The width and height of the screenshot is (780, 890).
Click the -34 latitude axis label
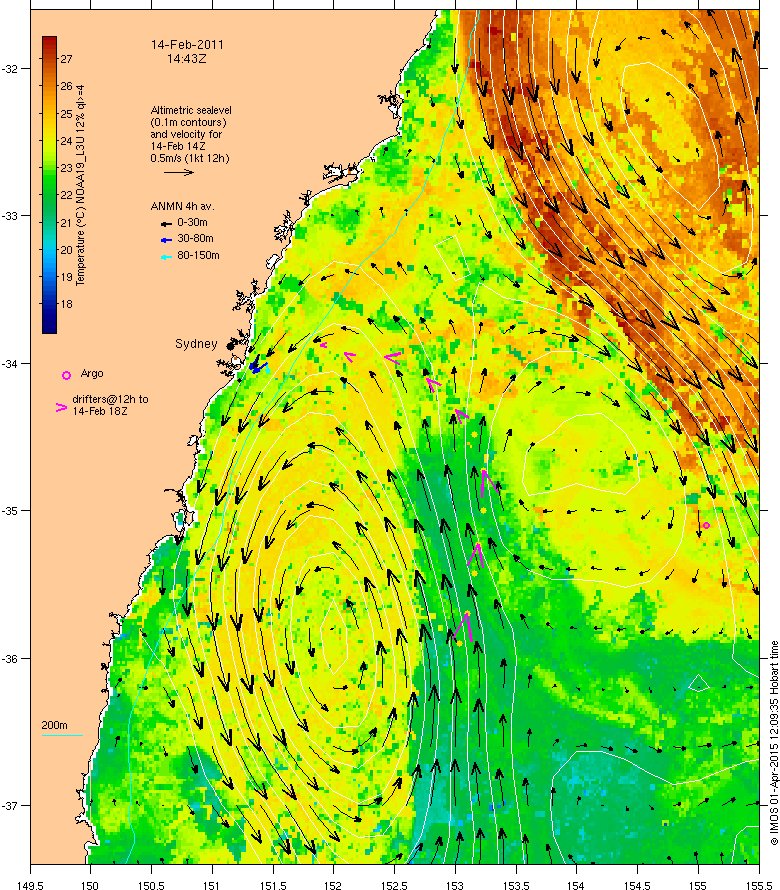[x=10, y=364]
